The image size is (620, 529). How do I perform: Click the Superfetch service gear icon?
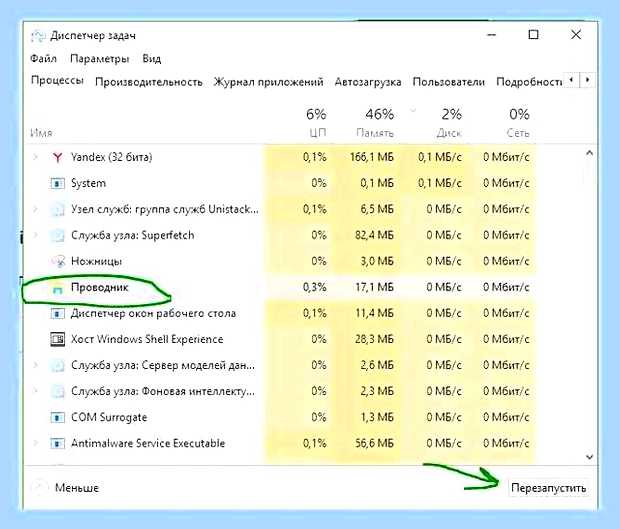58,236
